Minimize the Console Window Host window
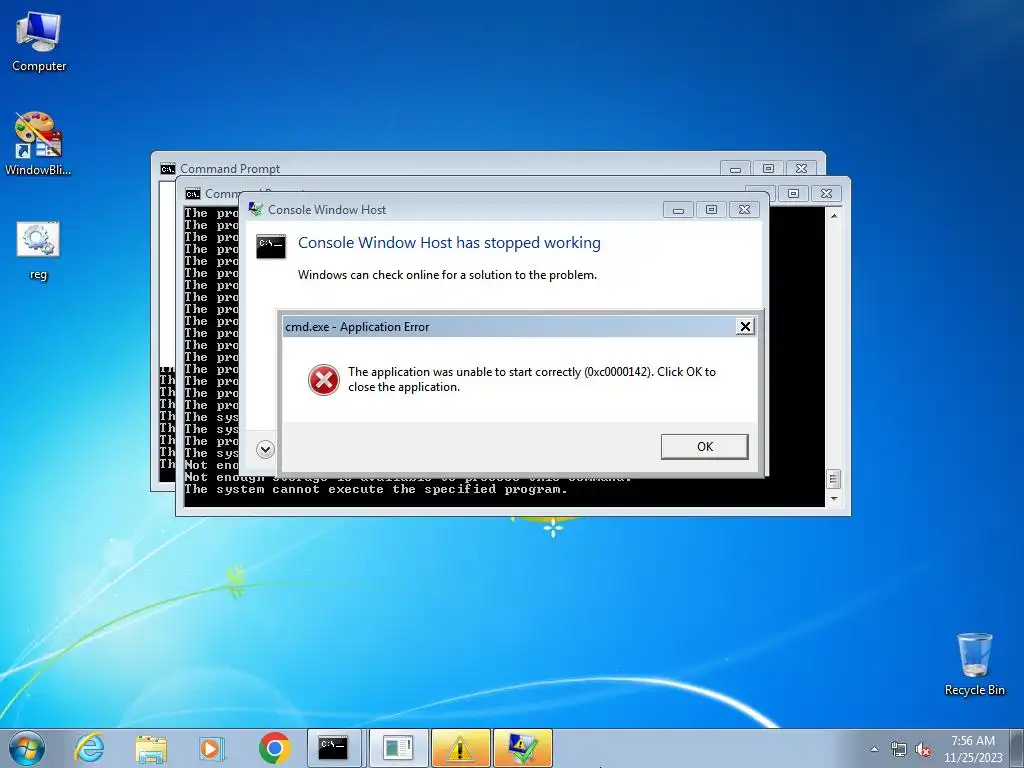The width and height of the screenshot is (1024, 768). click(x=678, y=210)
